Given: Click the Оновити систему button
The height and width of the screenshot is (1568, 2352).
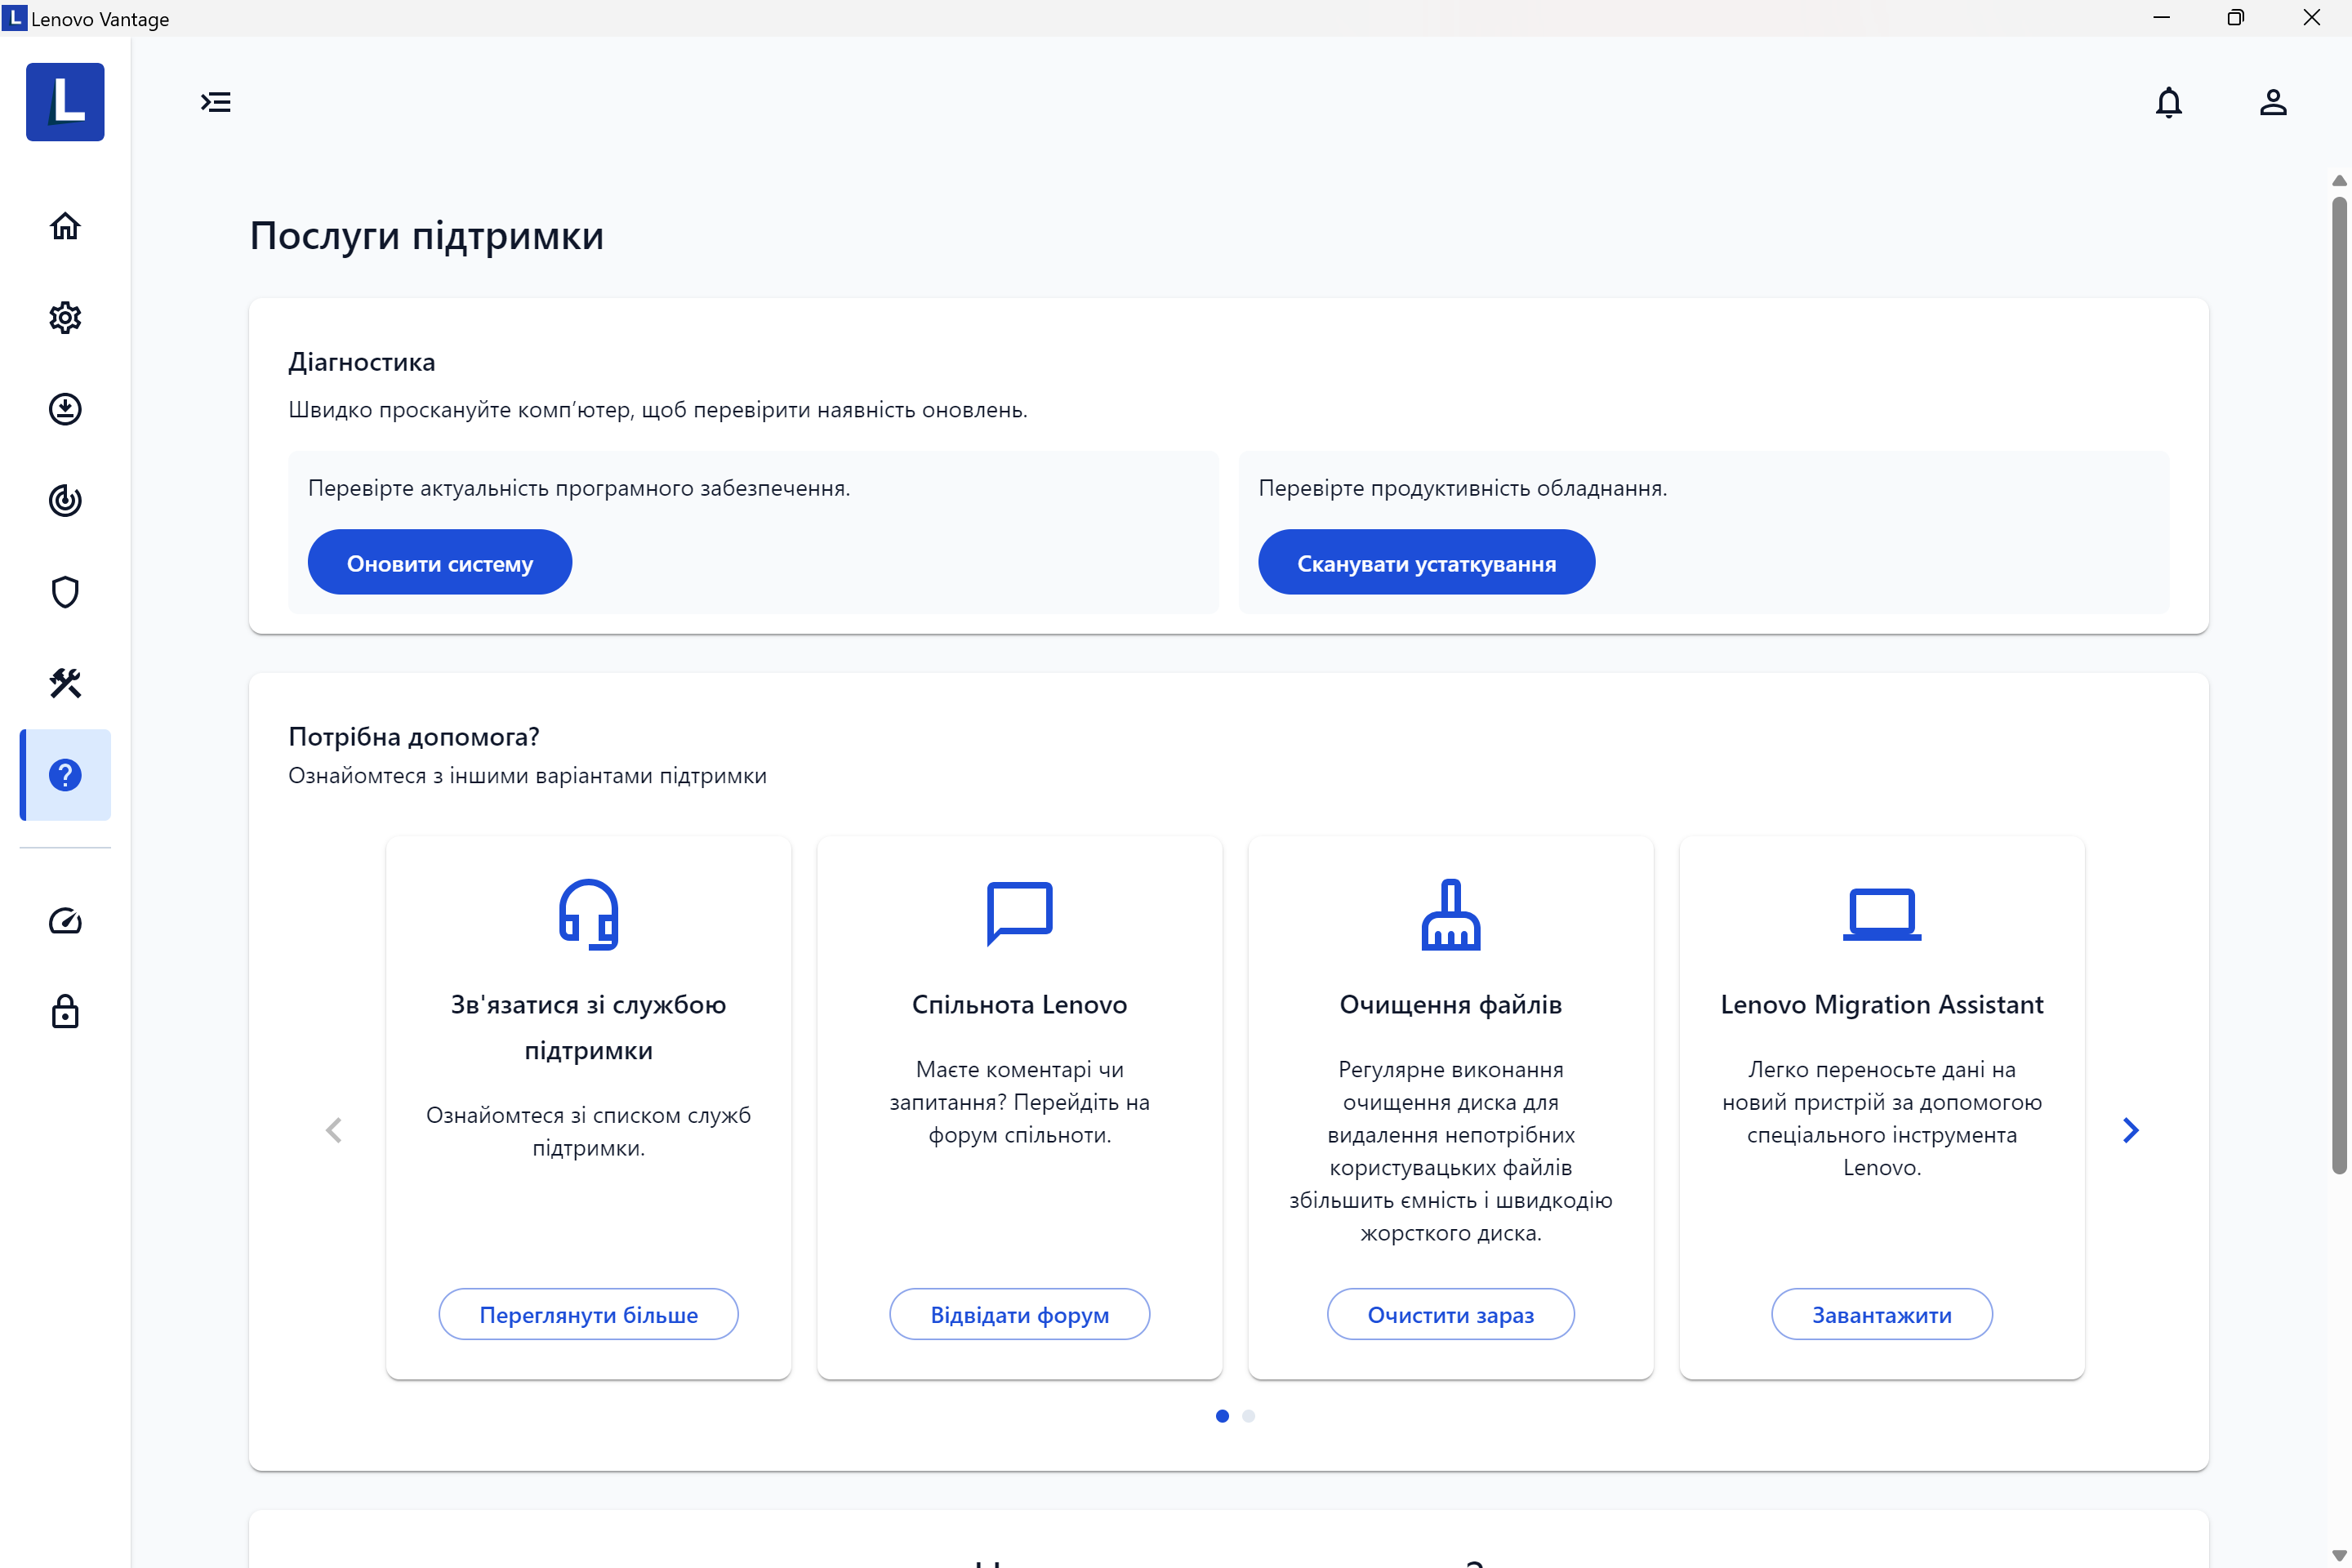Looking at the screenshot, I should 440,563.
